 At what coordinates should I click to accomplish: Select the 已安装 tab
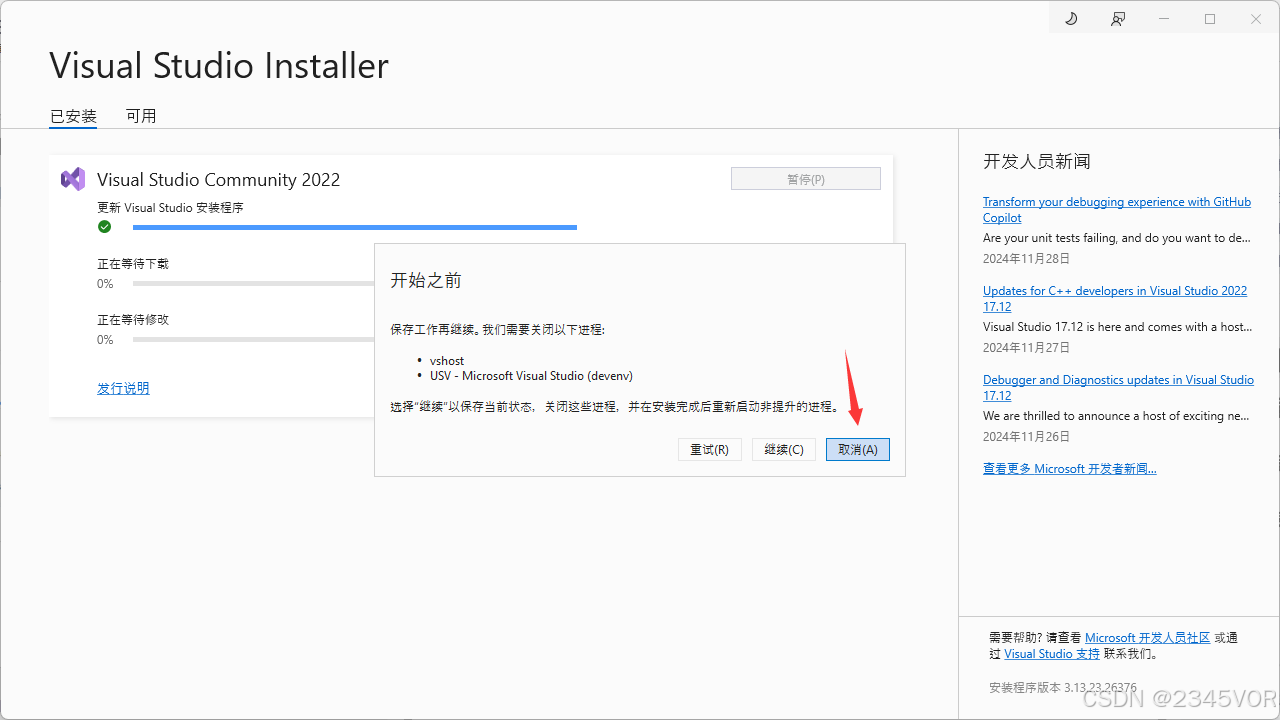(71, 115)
